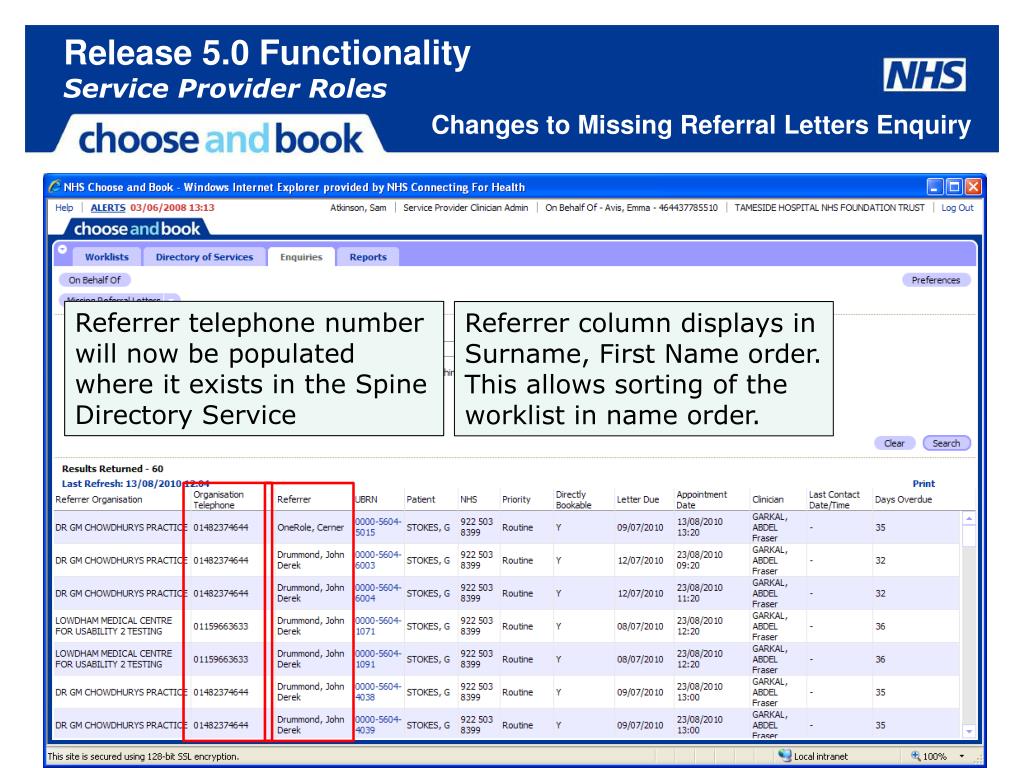Click the date '03/06/2008 13:13' beside ALERTS
Image resolution: width=1024 pixels, height=768 pixels.
click(x=172, y=208)
